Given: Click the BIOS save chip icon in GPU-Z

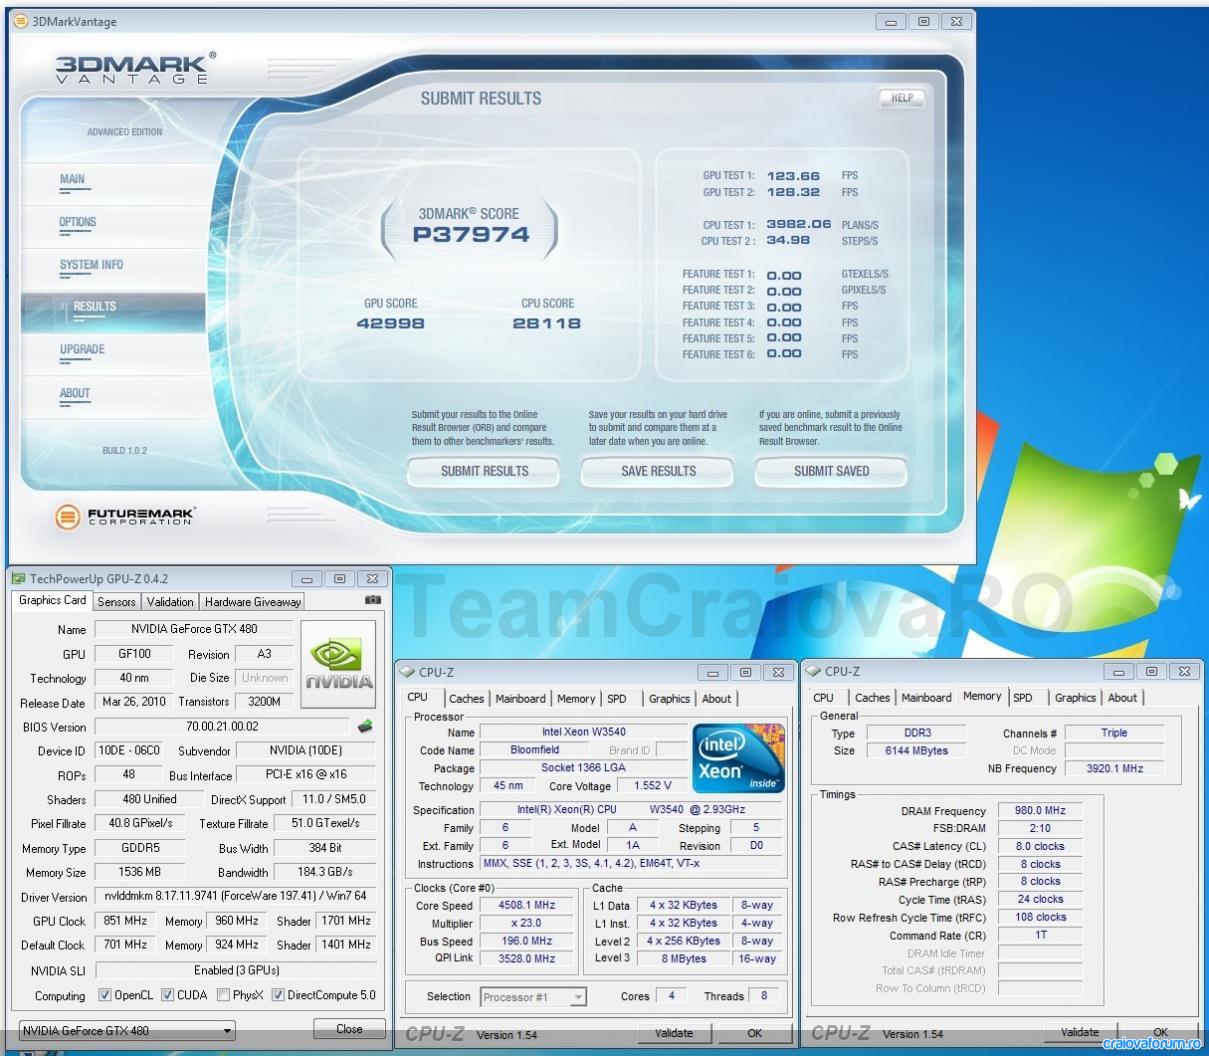Looking at the screenshot, I should point(365,727).
